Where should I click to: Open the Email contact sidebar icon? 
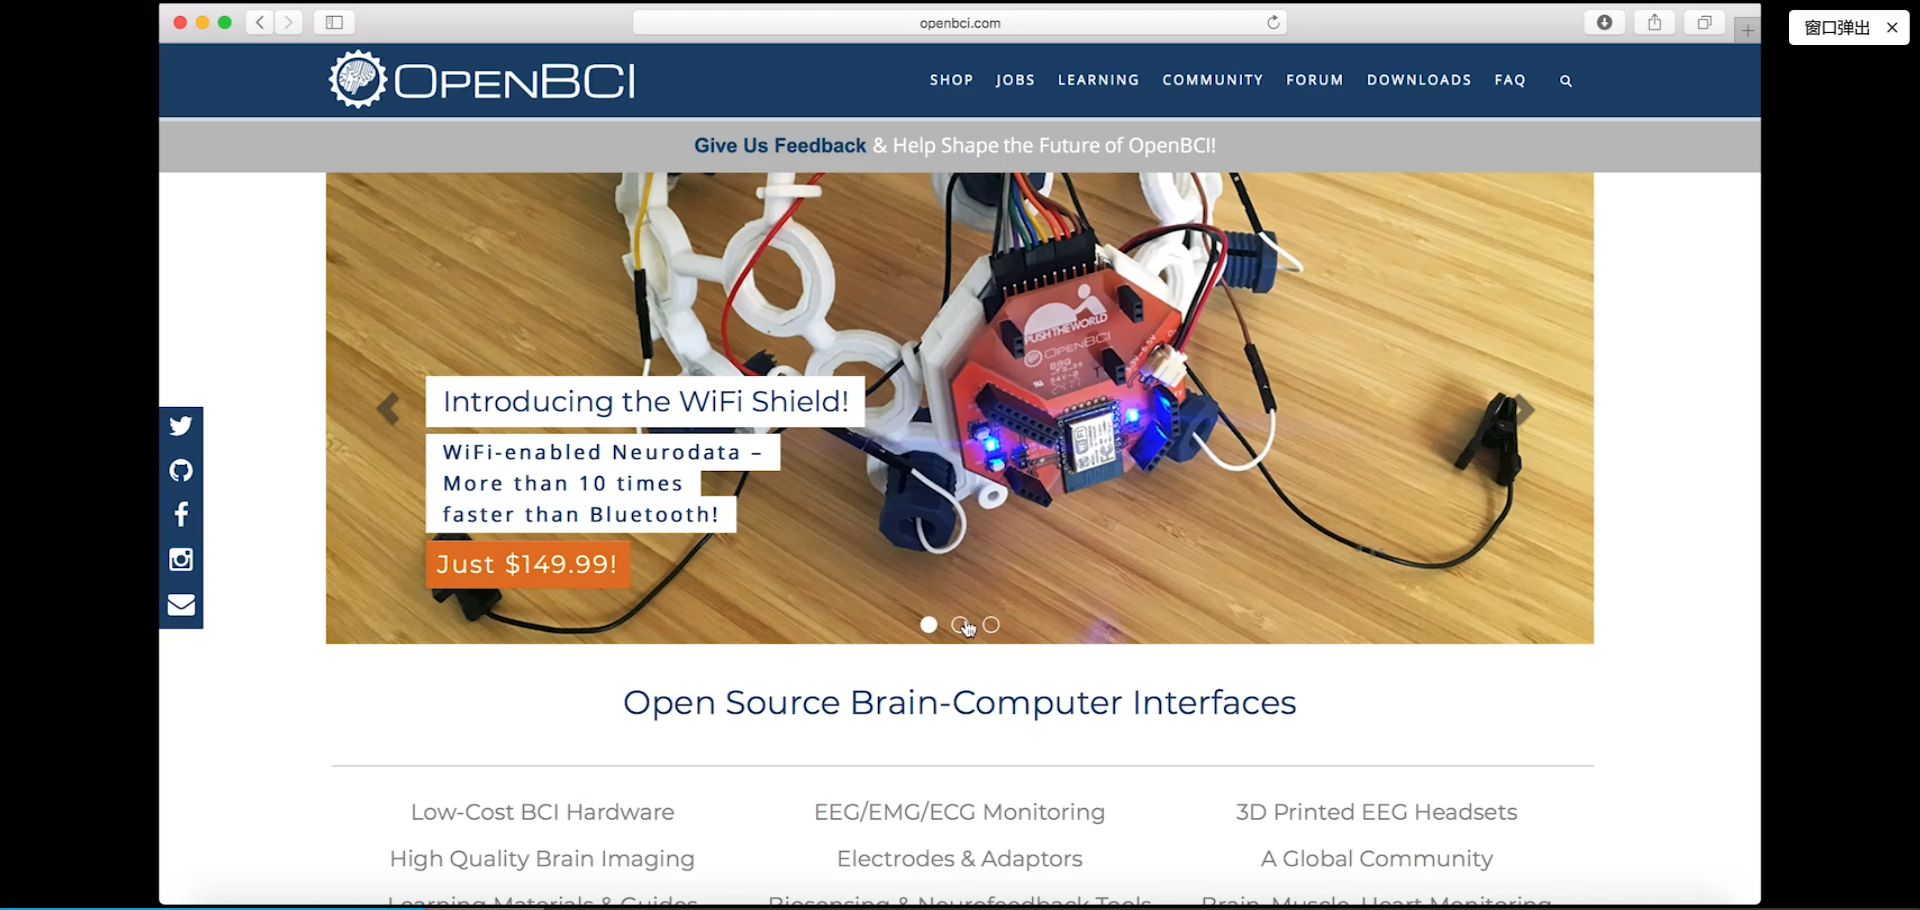tap(181, 604)
